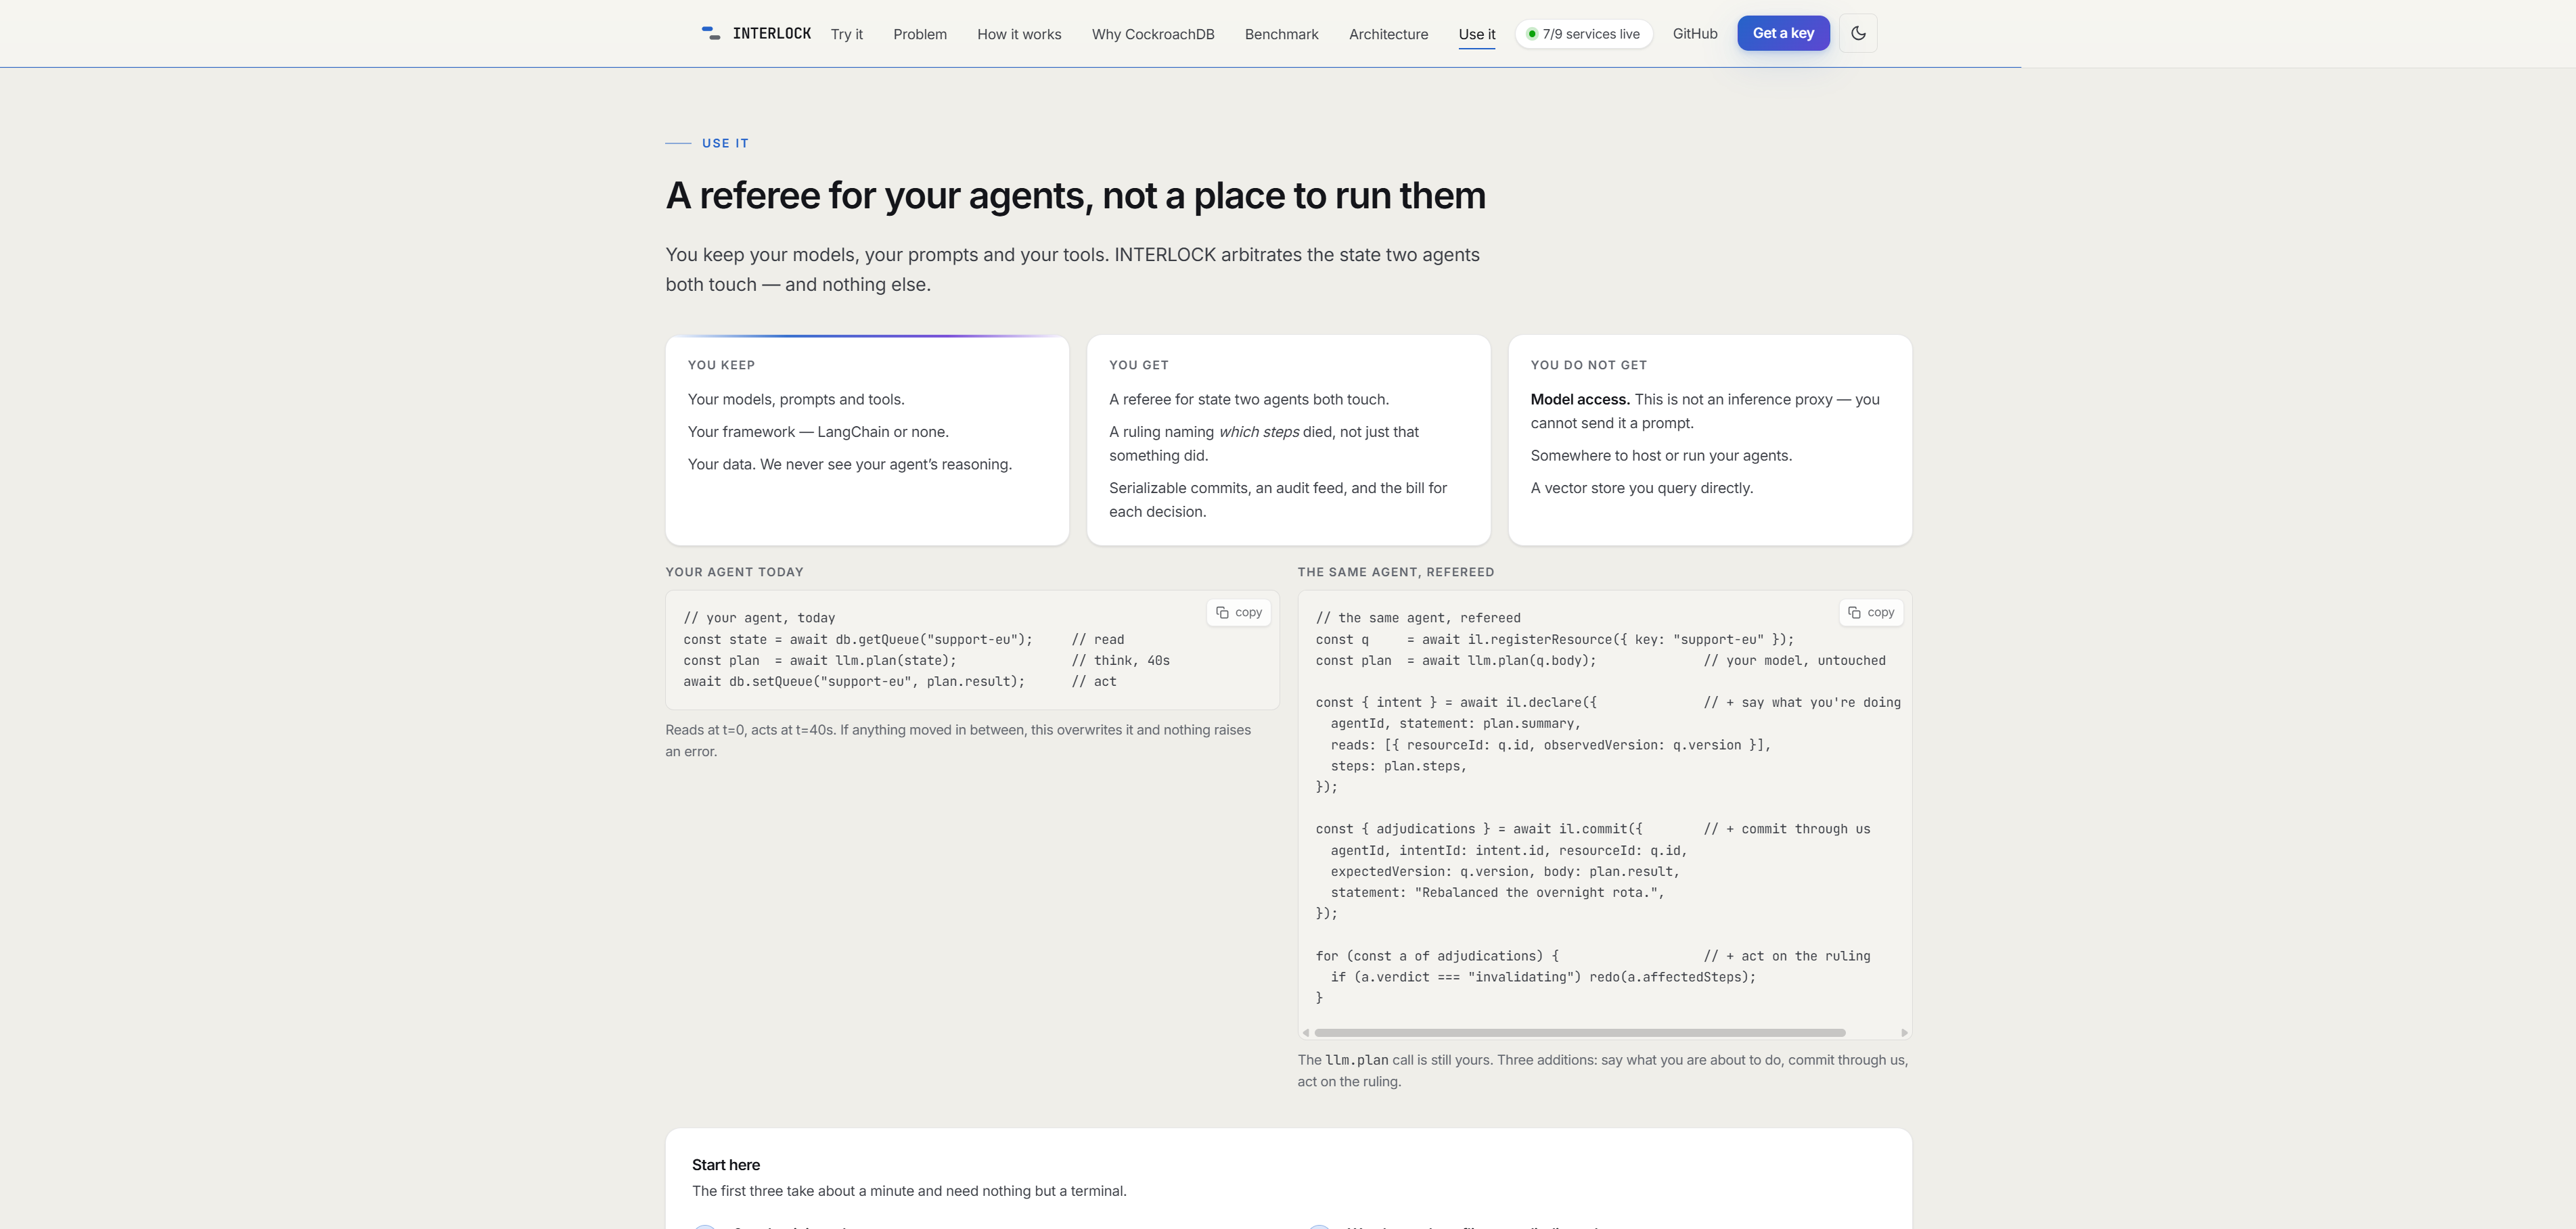Screen dimensions: 2576x1229
Task: Click the code scrollbar right arrow
Action: click(1904, 1032)
